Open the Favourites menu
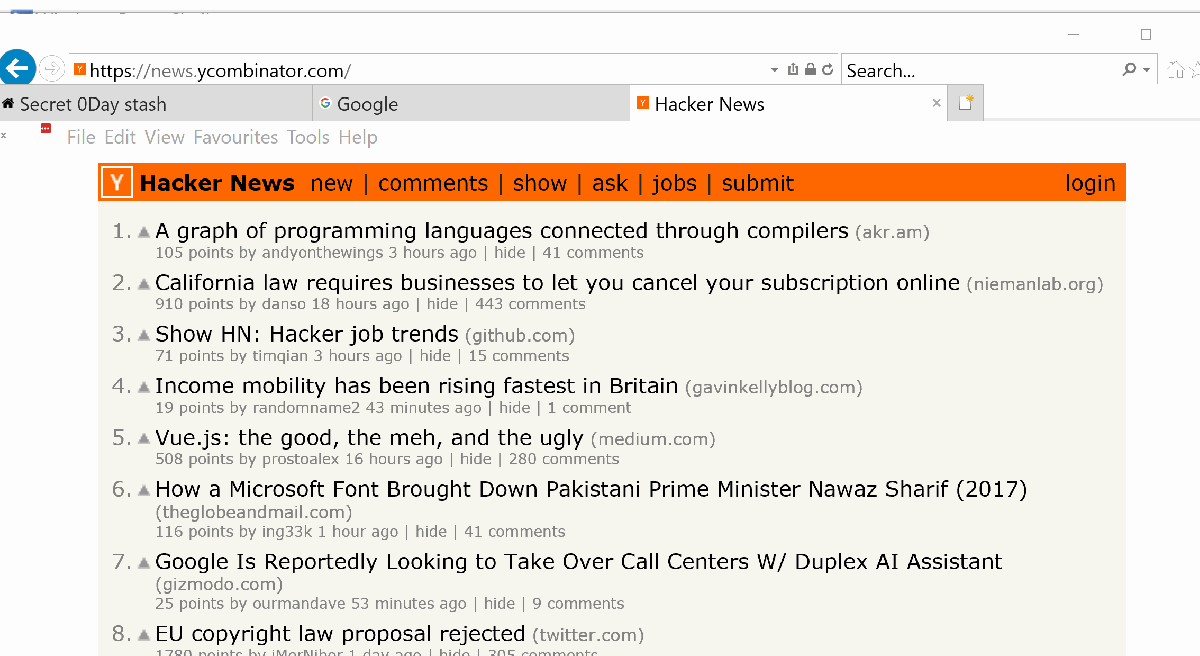This screenshot has height=656, width=1200. pyautogui.click(x=235, y=138)
